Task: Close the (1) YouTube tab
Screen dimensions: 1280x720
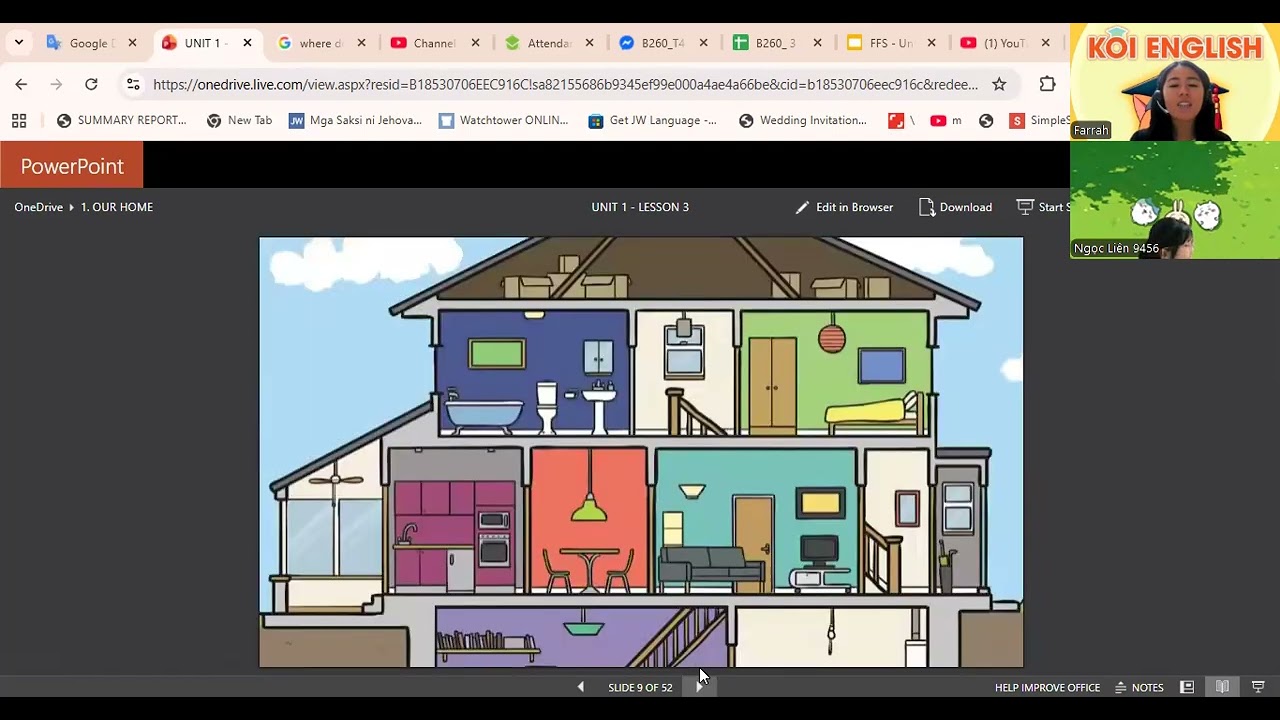Action: click(1045, 43)
